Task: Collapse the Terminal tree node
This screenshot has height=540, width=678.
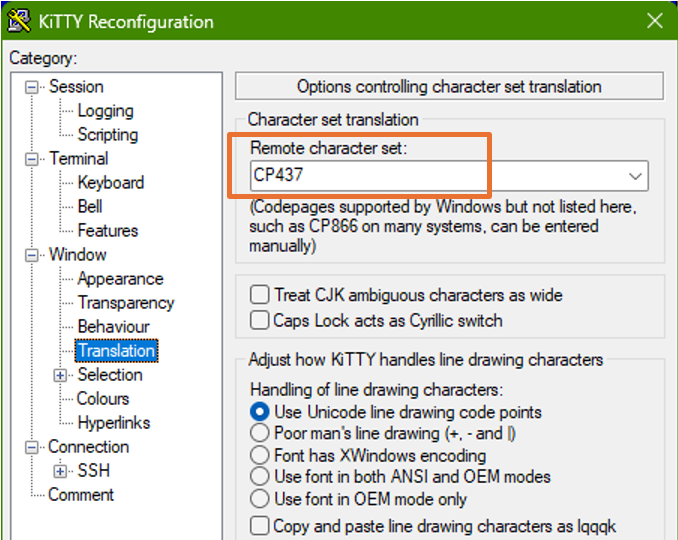Action: (x=34, y=159)
